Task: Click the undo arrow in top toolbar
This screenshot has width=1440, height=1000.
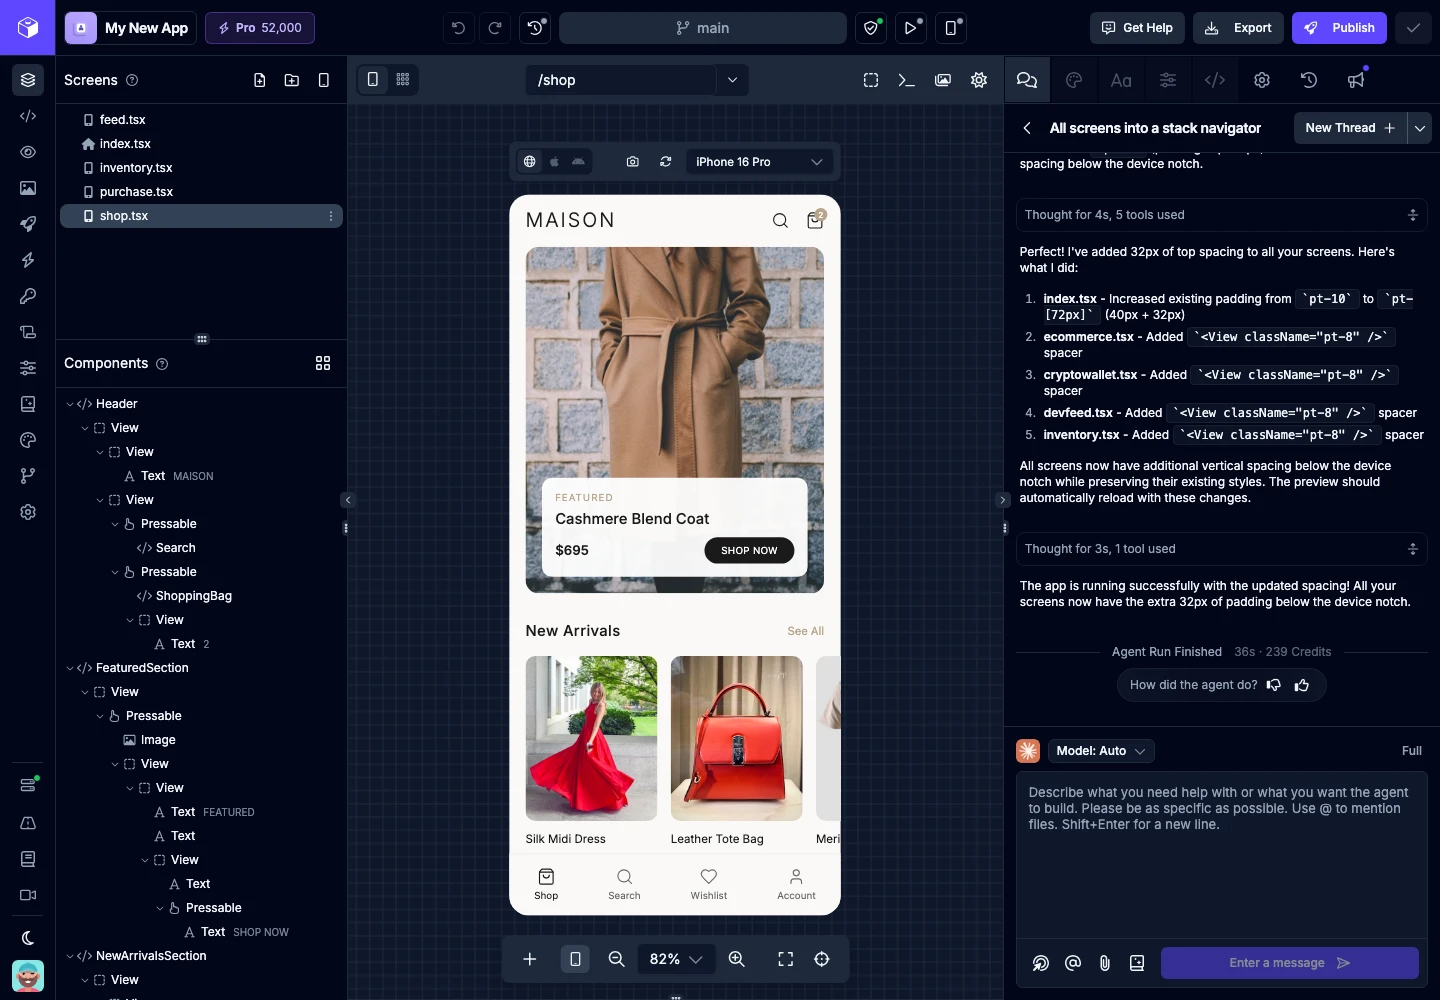Action: [458, 28]
